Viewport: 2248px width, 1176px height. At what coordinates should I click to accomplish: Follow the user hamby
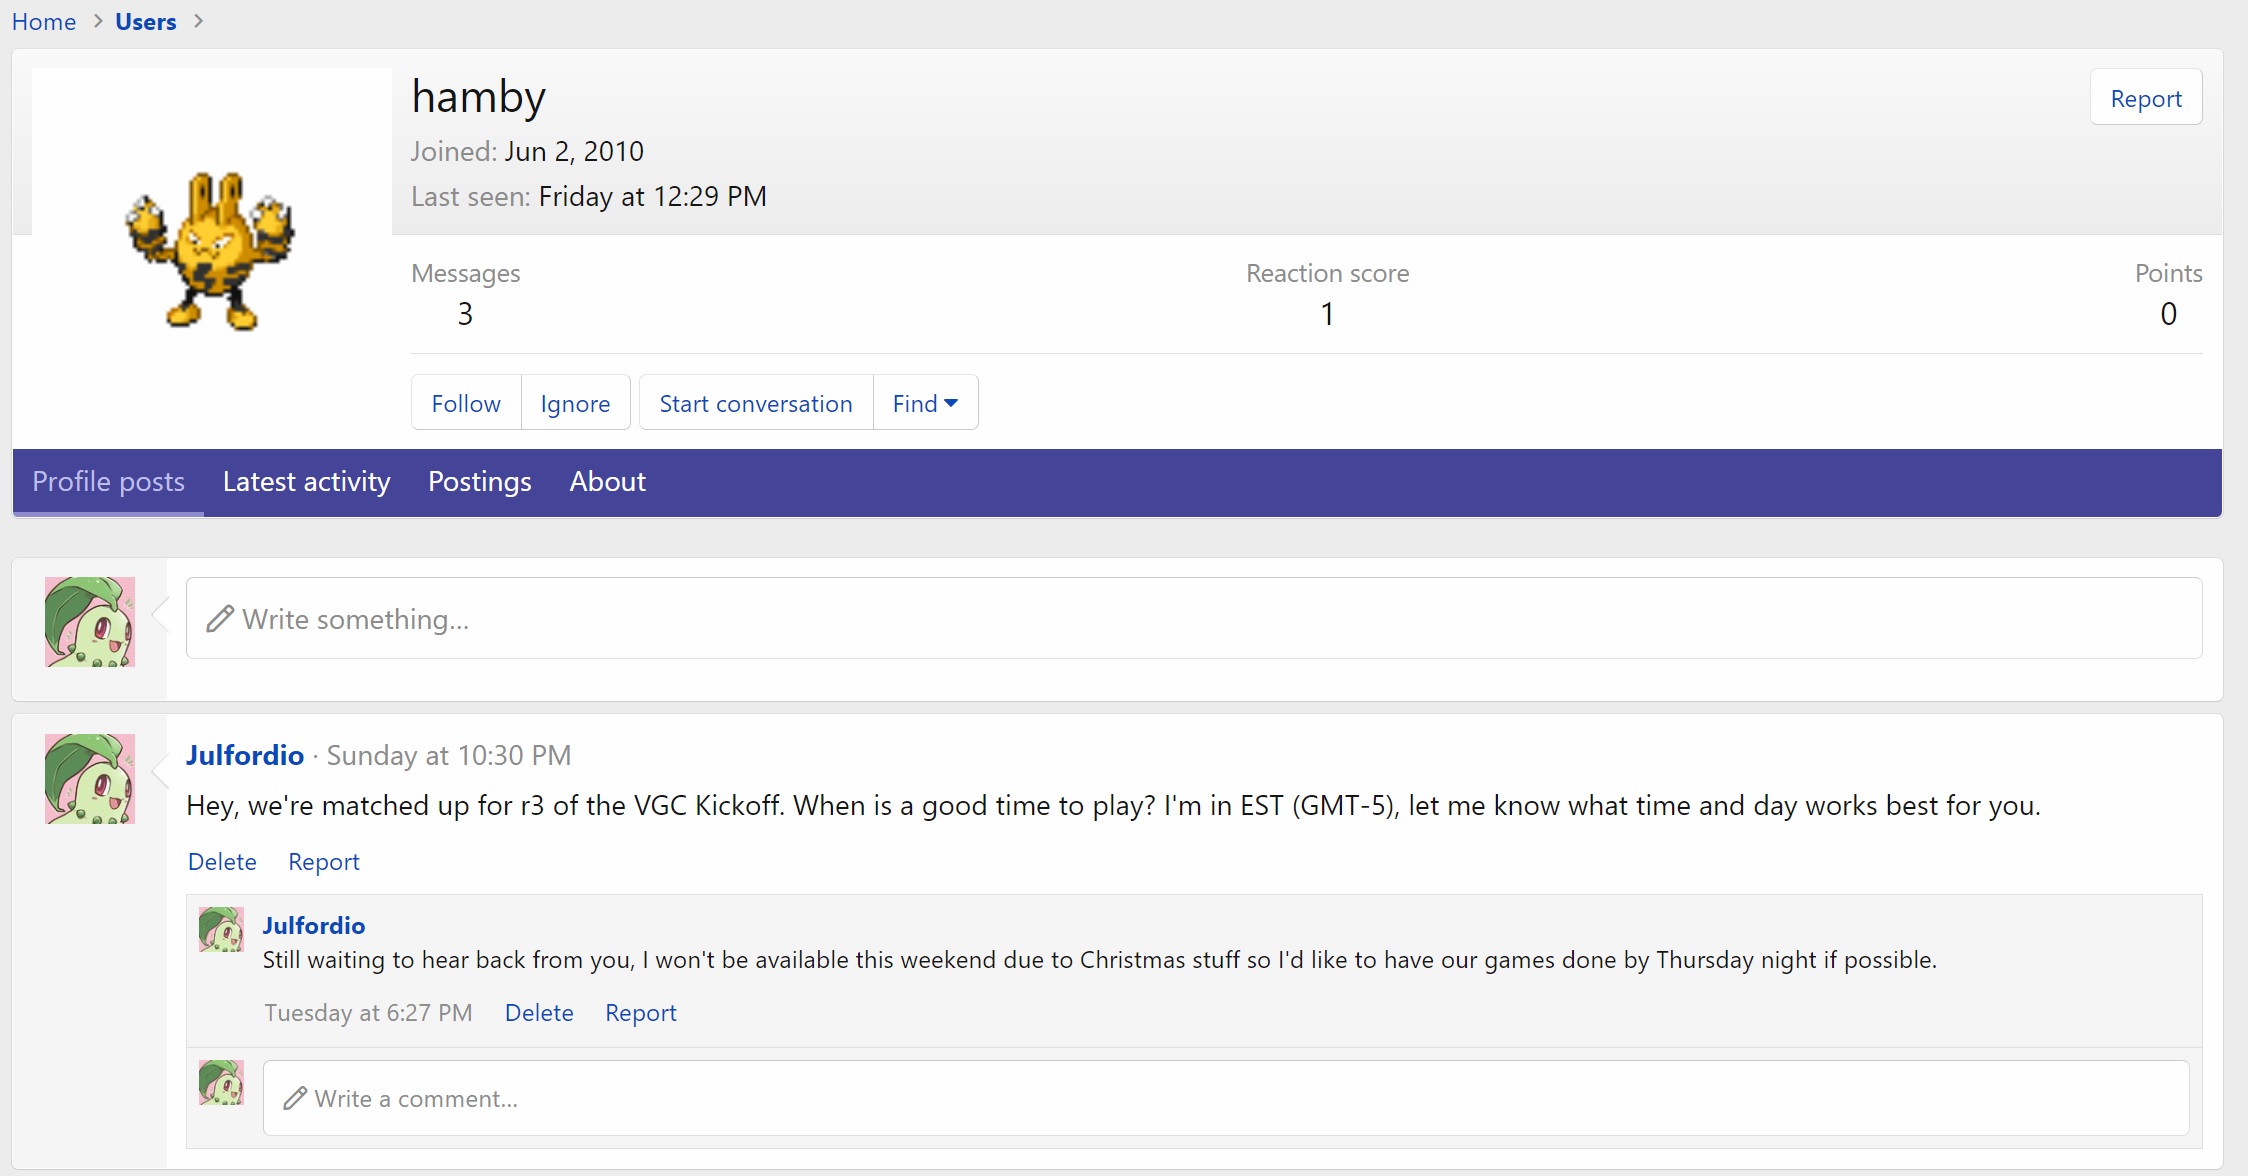pos(466,403)
